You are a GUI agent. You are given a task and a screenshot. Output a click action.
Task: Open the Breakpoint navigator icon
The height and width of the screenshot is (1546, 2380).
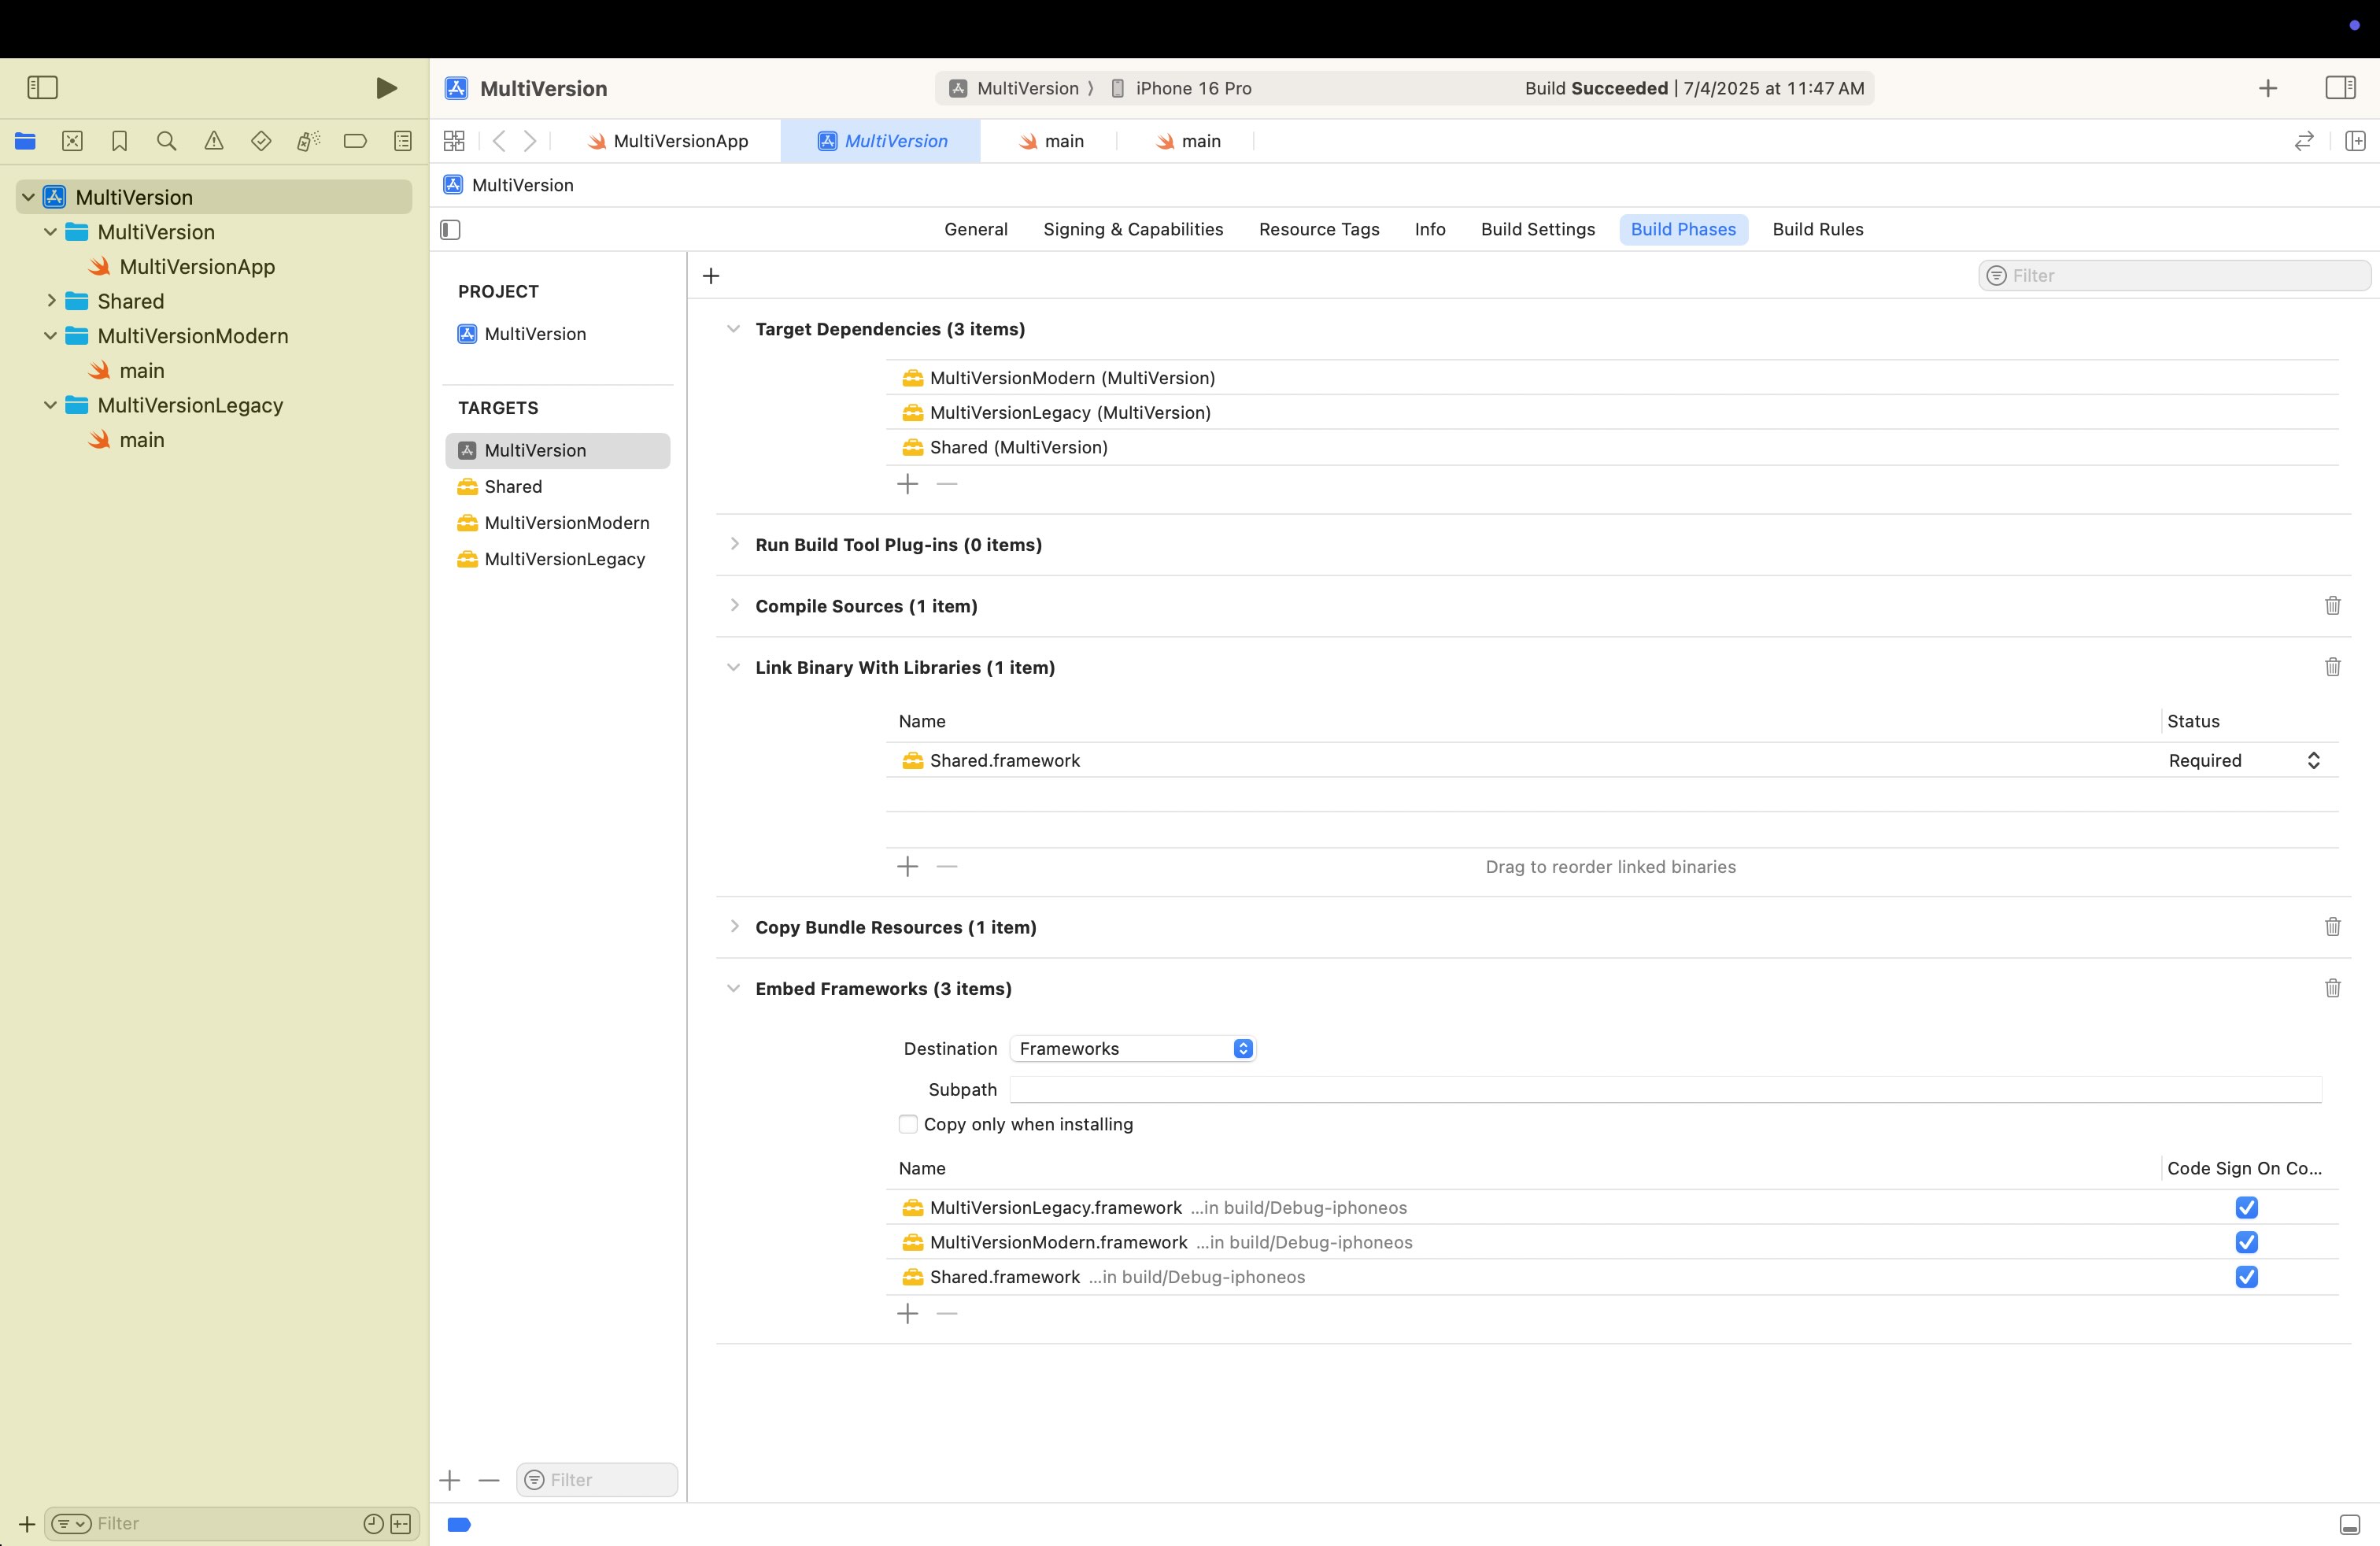[x=355, y=141]
